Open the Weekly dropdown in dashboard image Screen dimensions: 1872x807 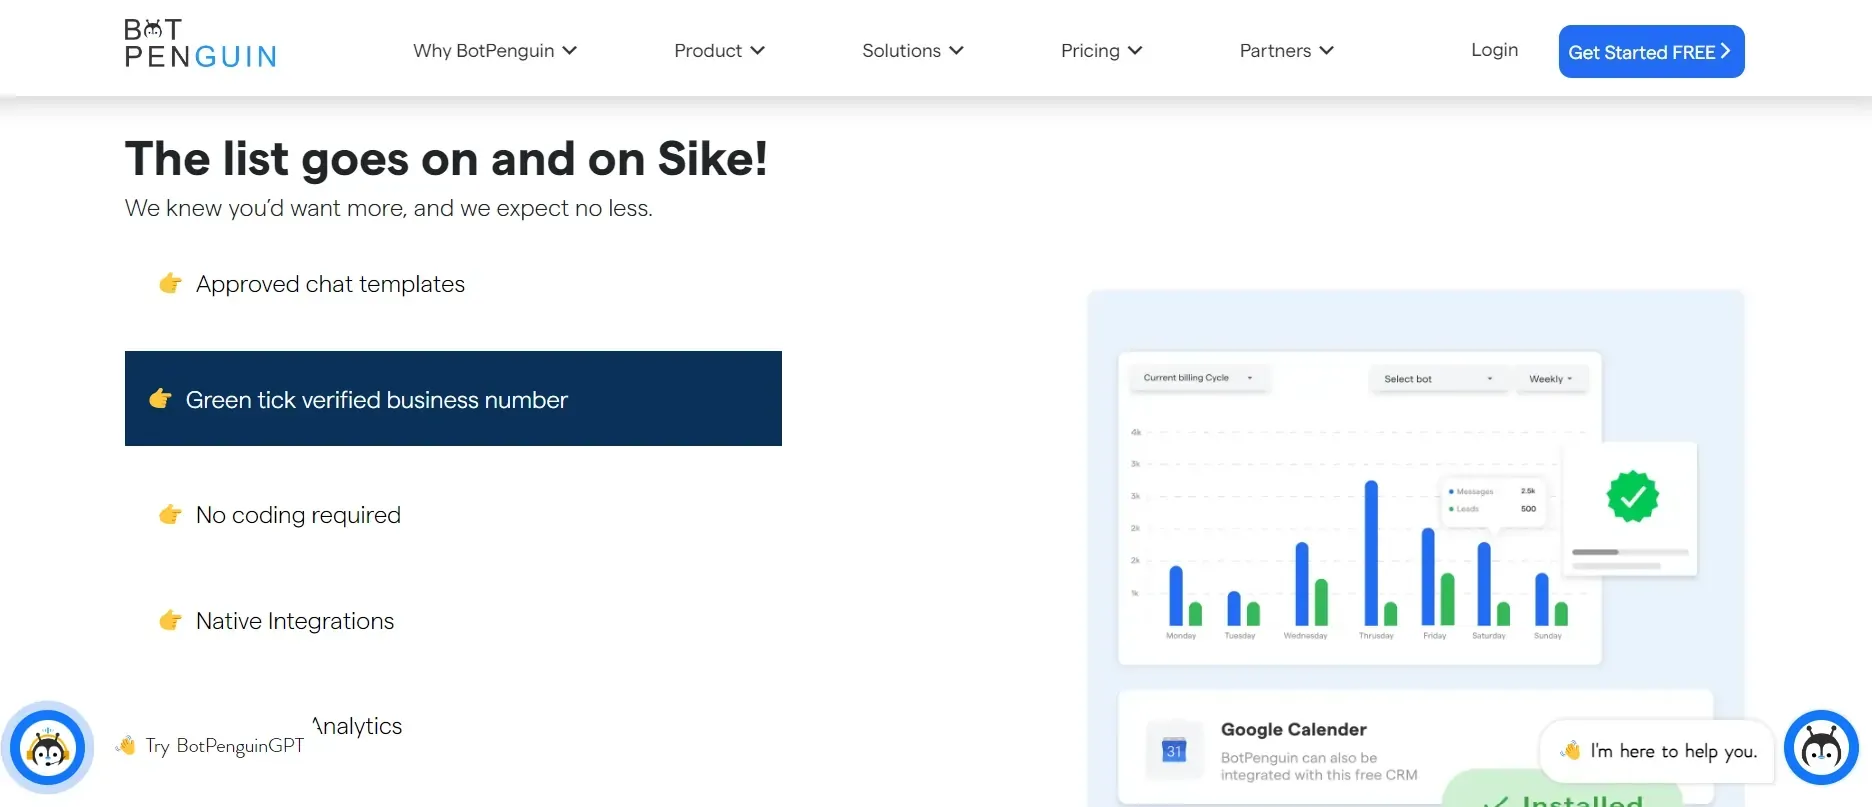1551,379
